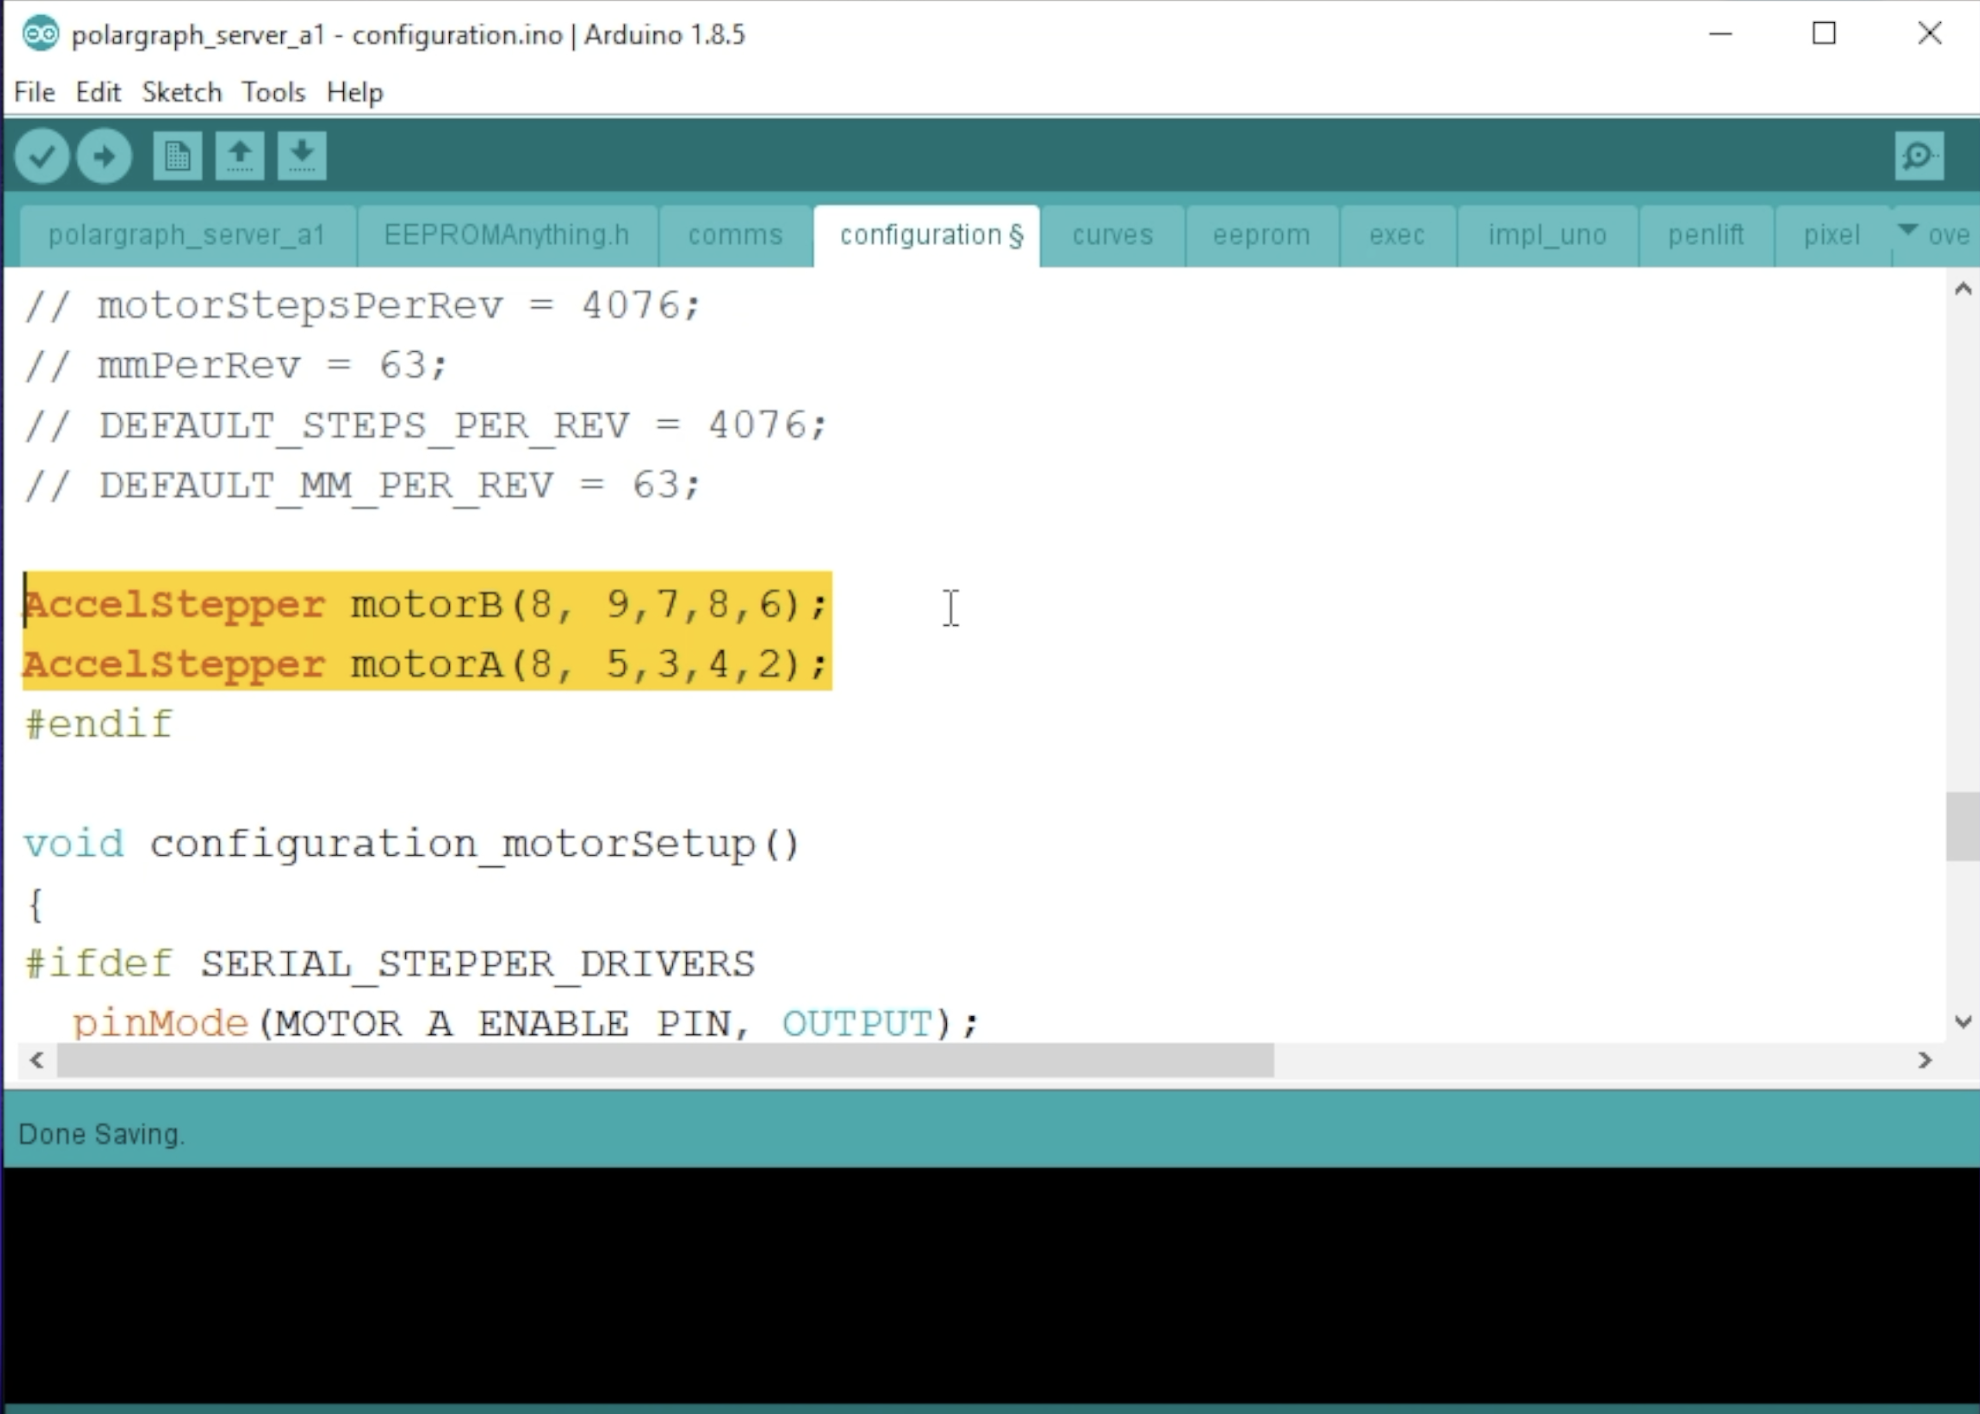The width and height of the screenshot is (1980, 1414).
Task: Click the 'OUTPUT' constant
Action: click(857, 1023)
